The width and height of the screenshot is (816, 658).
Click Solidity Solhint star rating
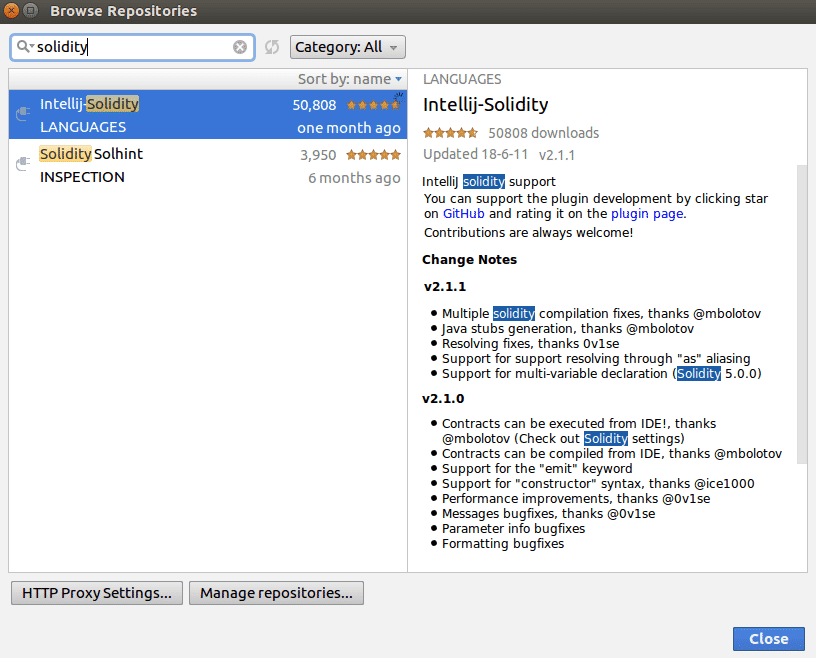pos(373,155)
